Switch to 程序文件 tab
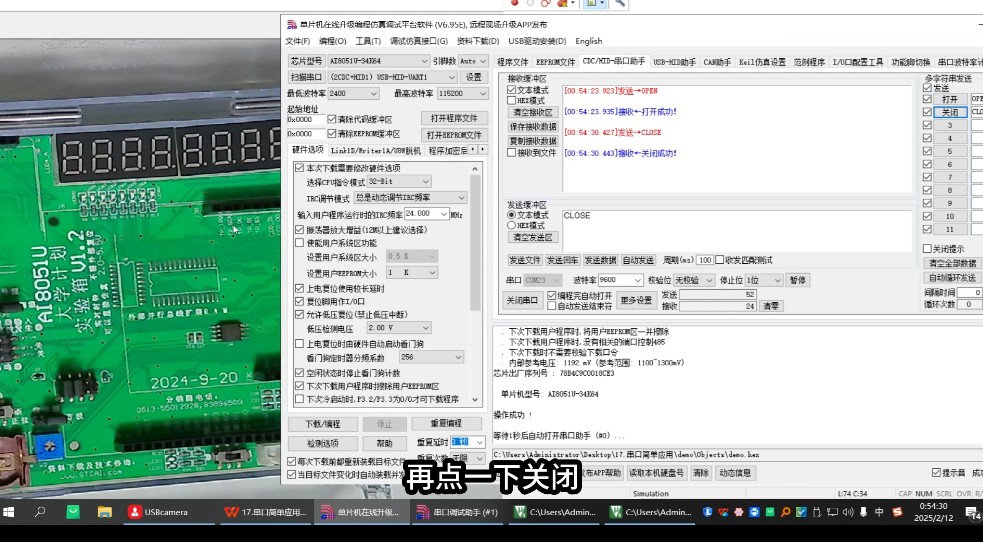 (x=512, y=62)
